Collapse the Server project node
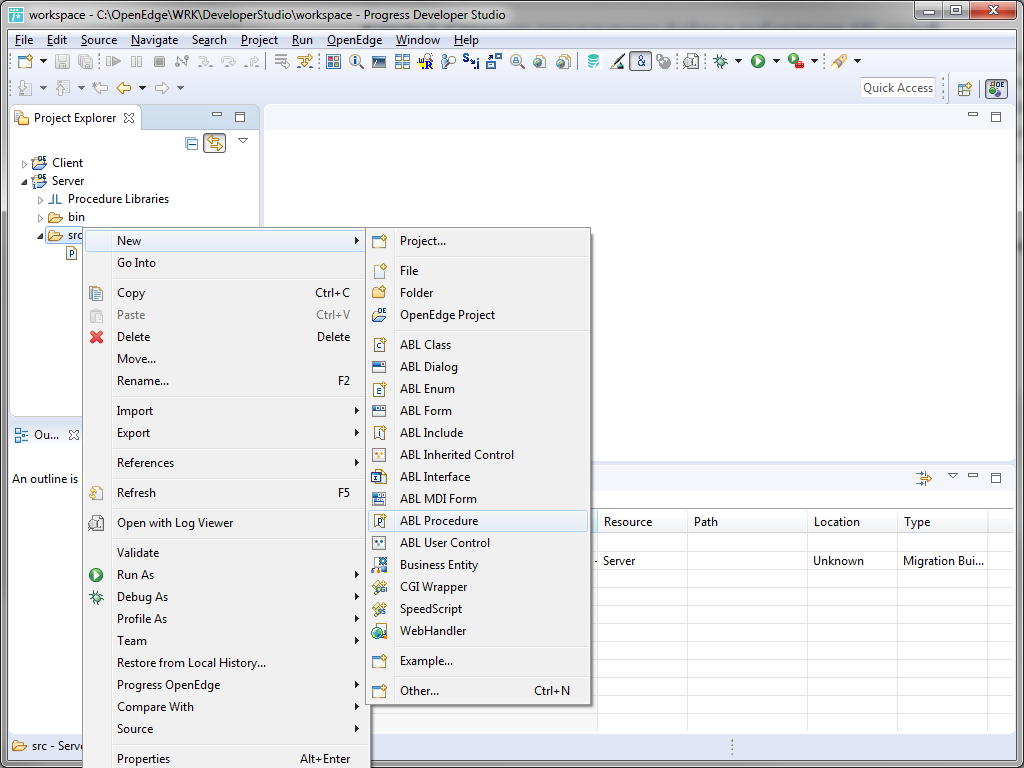This screenshot has width=1024, height=768. 25,182
